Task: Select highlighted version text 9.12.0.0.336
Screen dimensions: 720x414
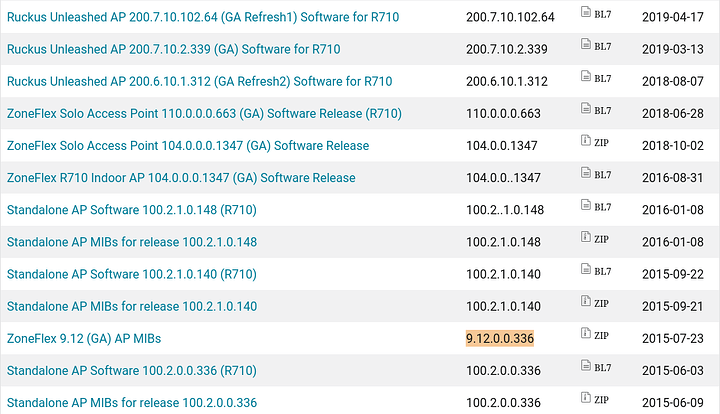Action: (500, 338)
